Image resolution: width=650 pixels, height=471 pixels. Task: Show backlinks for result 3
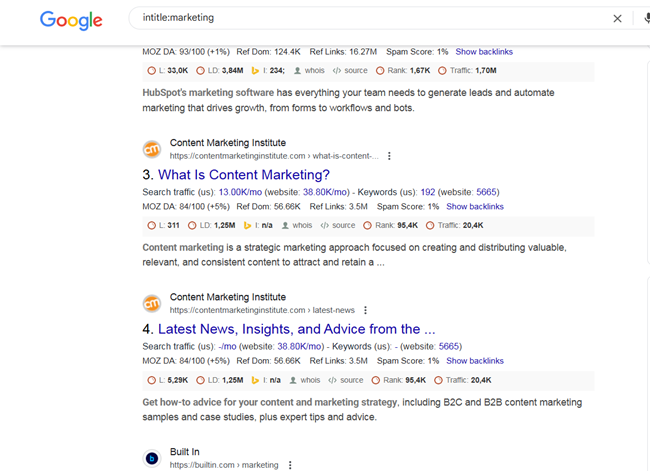pyautogui.click(x=475, y=206)
